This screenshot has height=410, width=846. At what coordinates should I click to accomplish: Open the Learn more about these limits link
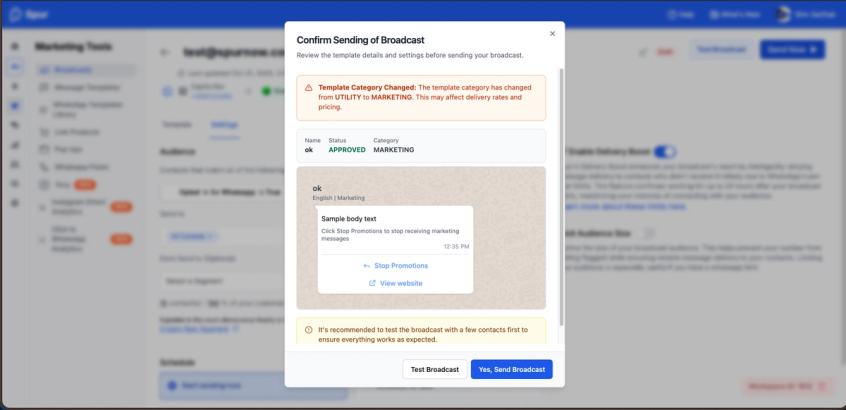624,207
